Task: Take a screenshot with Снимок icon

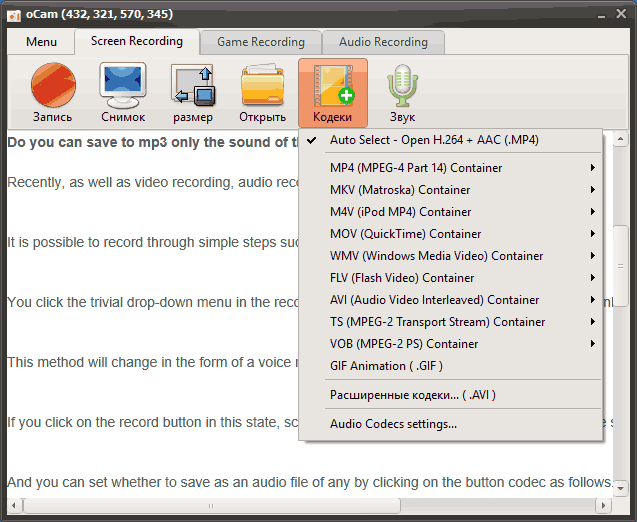Action: click(123, 85)
